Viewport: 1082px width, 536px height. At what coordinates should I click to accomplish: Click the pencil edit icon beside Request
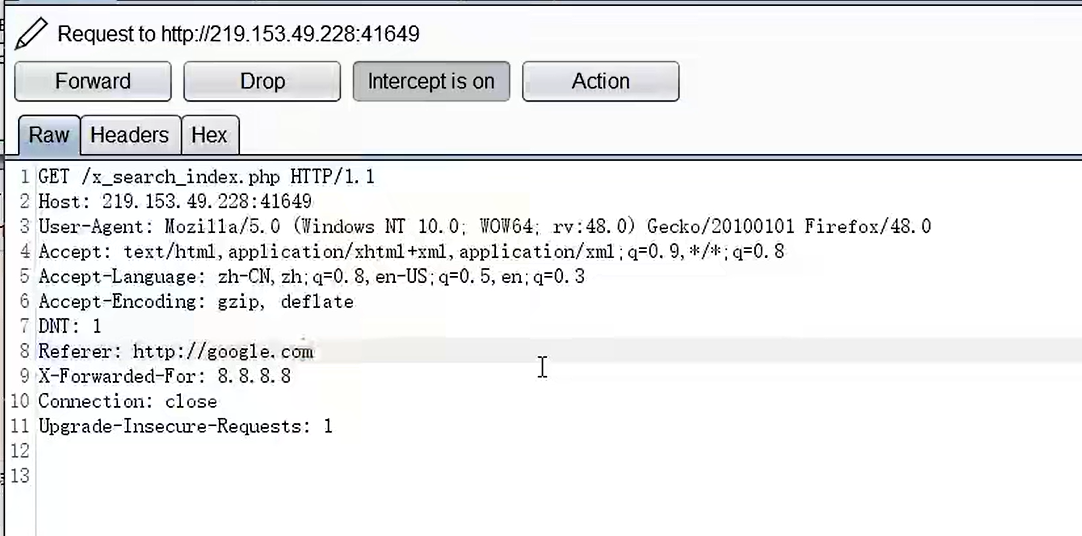(31, 34)
